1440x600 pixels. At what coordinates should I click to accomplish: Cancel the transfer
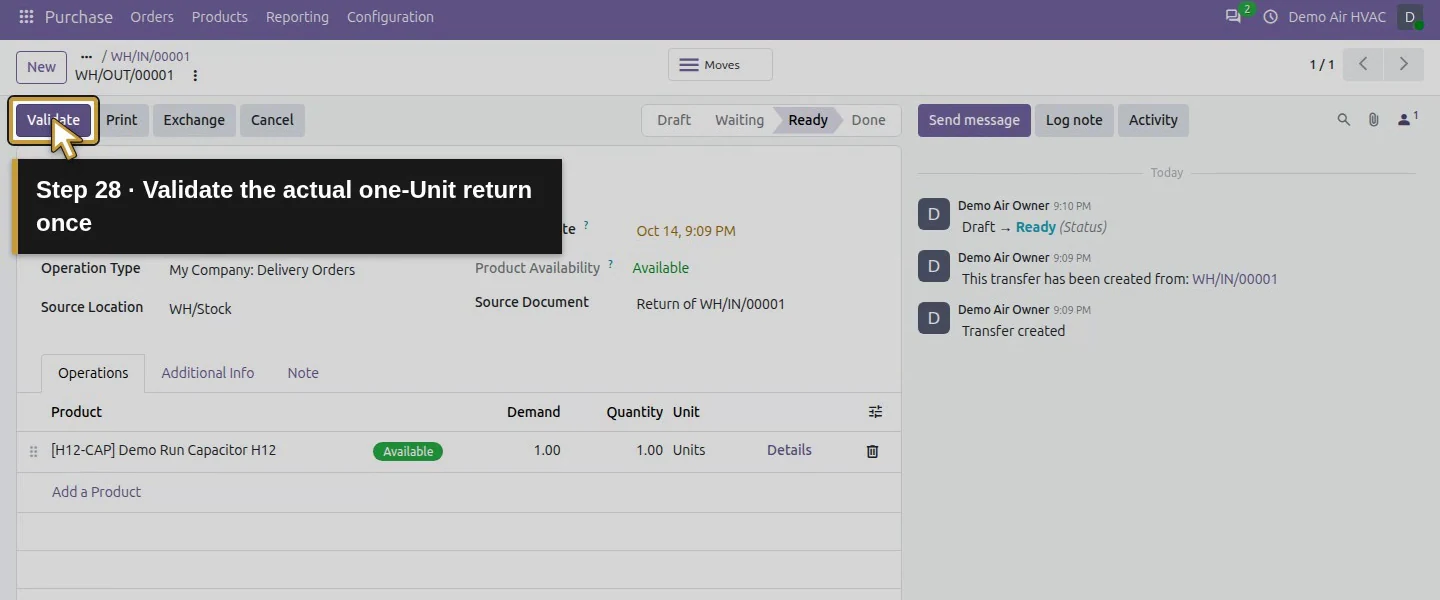pyautogui.click(x=272, y=120)
